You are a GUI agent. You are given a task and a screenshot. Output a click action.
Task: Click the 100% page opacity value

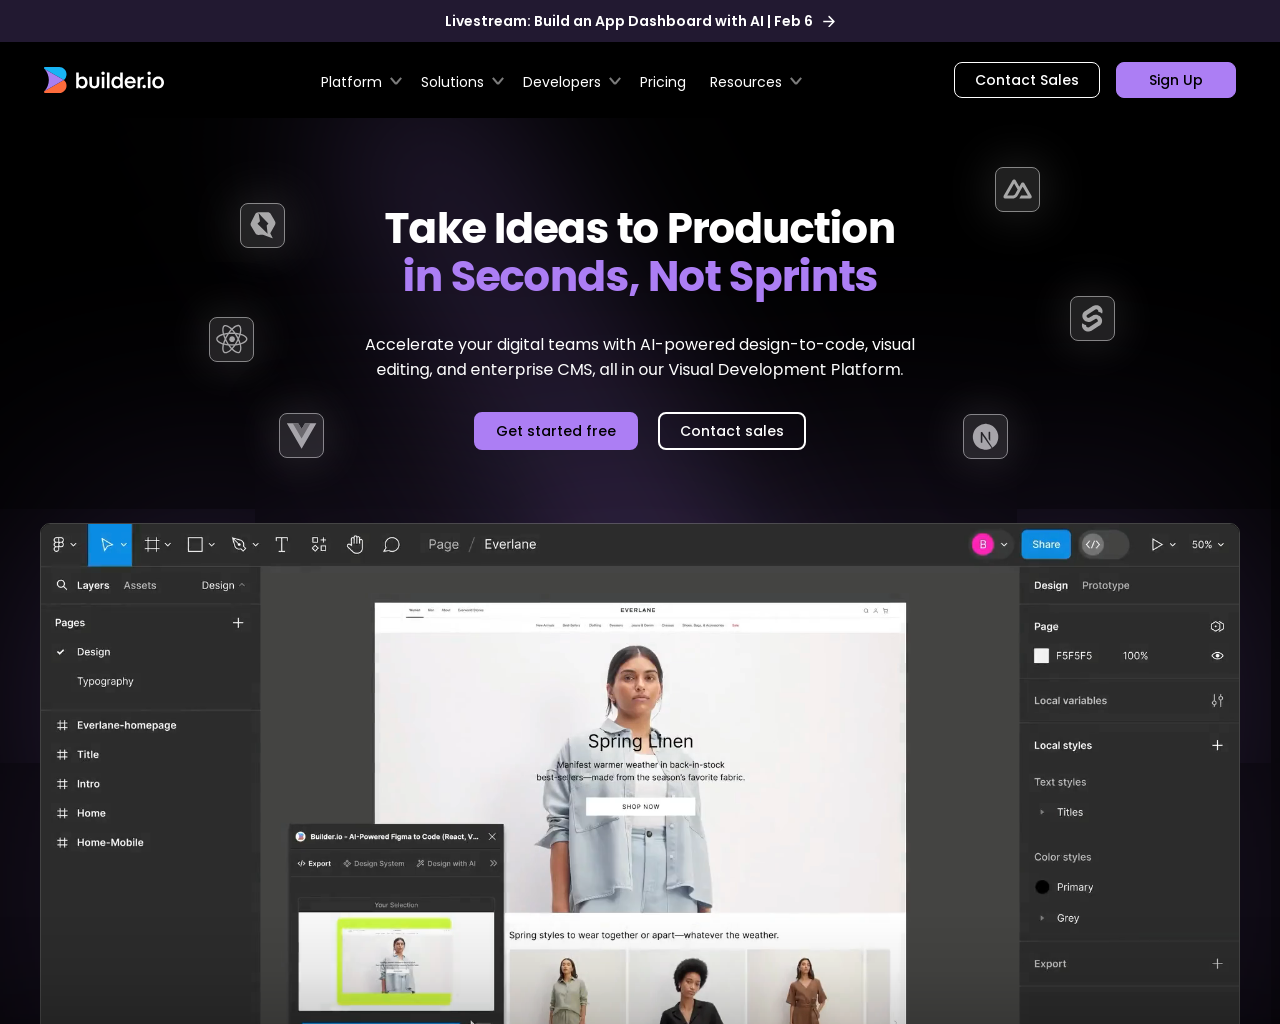(x=1135, y=656)
